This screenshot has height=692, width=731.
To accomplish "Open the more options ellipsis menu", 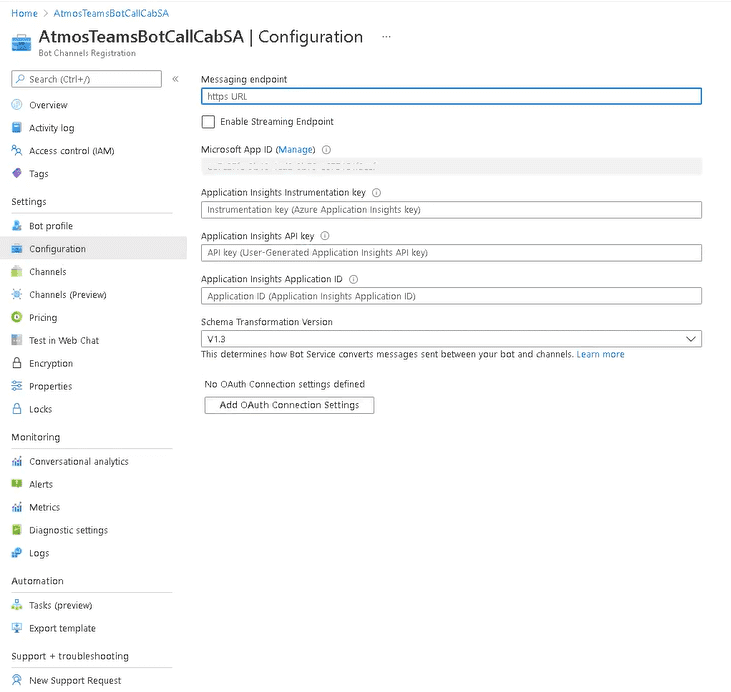I will click(386, 37).
